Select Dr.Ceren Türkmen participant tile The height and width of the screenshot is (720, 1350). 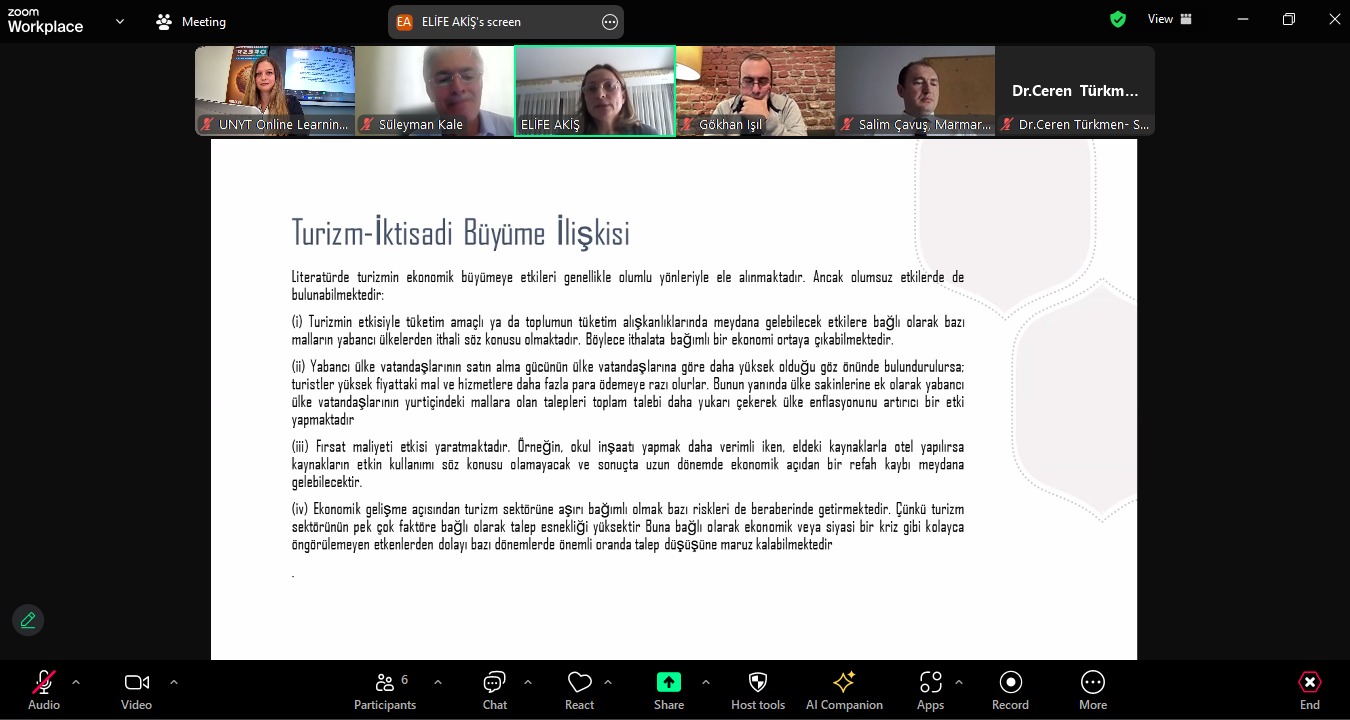pos(1075,91)
